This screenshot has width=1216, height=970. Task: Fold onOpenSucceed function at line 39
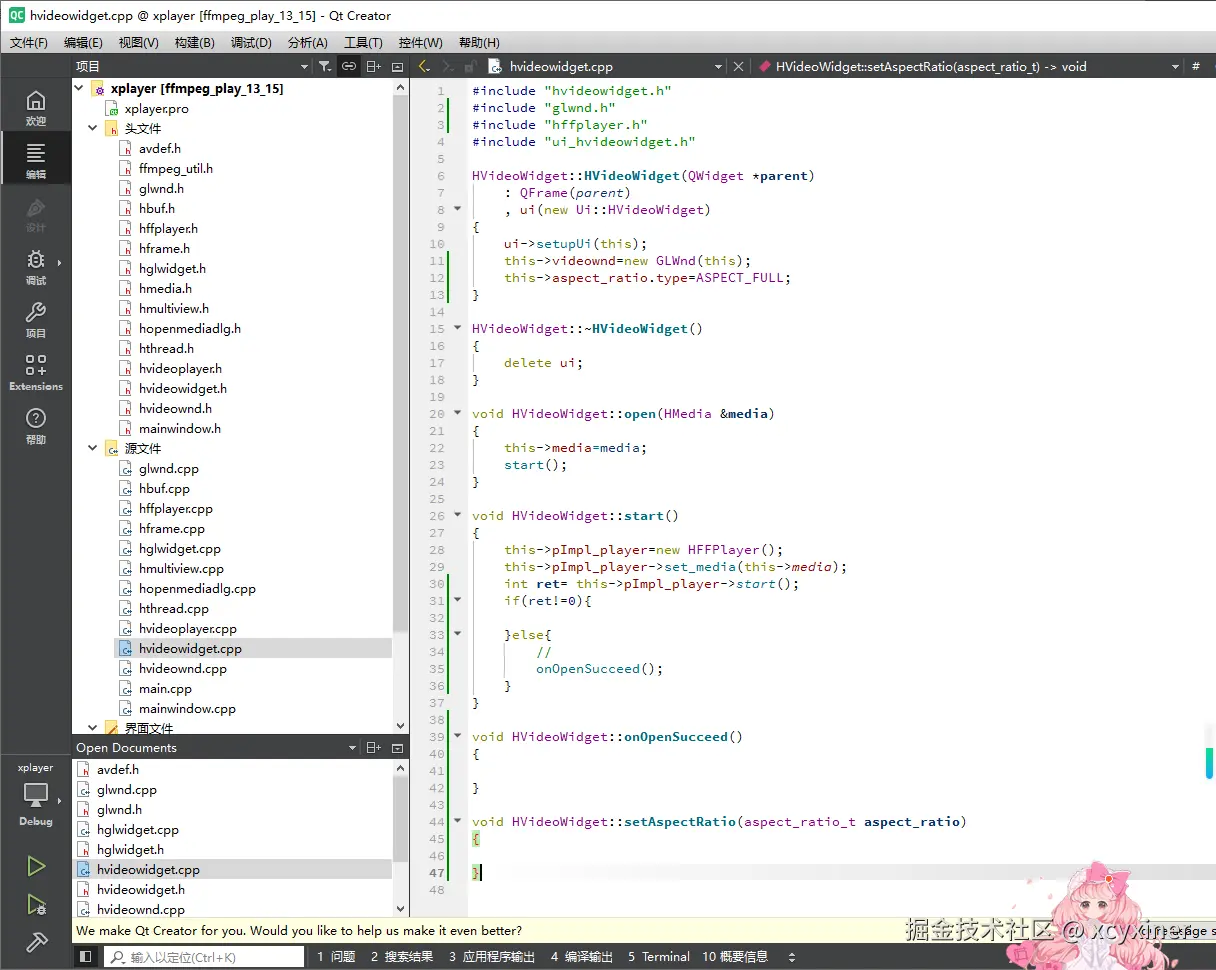[x=458, y=736]
